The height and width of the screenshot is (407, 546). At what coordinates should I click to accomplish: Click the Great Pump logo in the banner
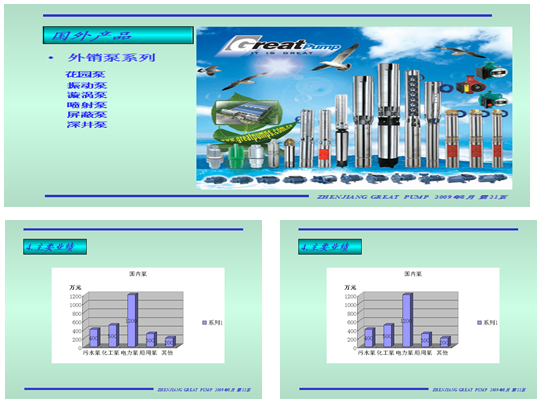click(279, 46)
